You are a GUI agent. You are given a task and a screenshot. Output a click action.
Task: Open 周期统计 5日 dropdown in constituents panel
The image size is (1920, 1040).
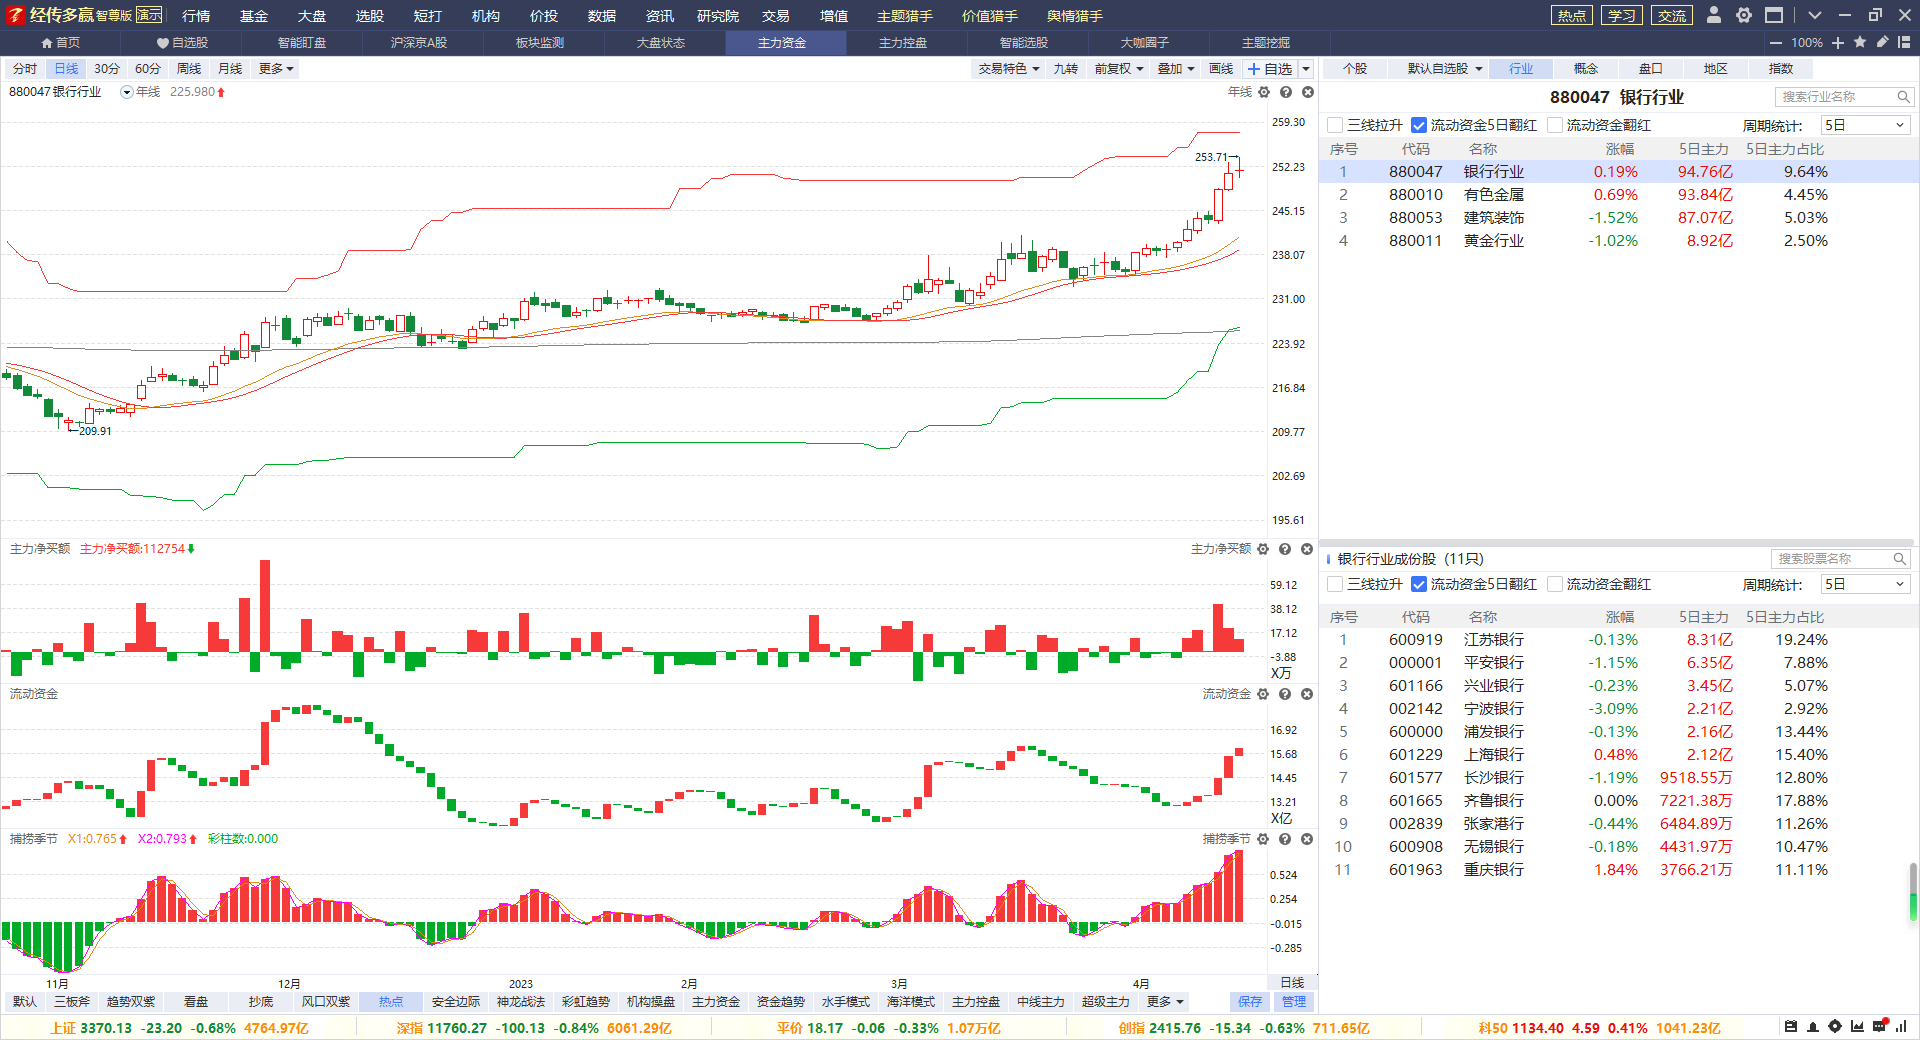(x=1865, y=584)
